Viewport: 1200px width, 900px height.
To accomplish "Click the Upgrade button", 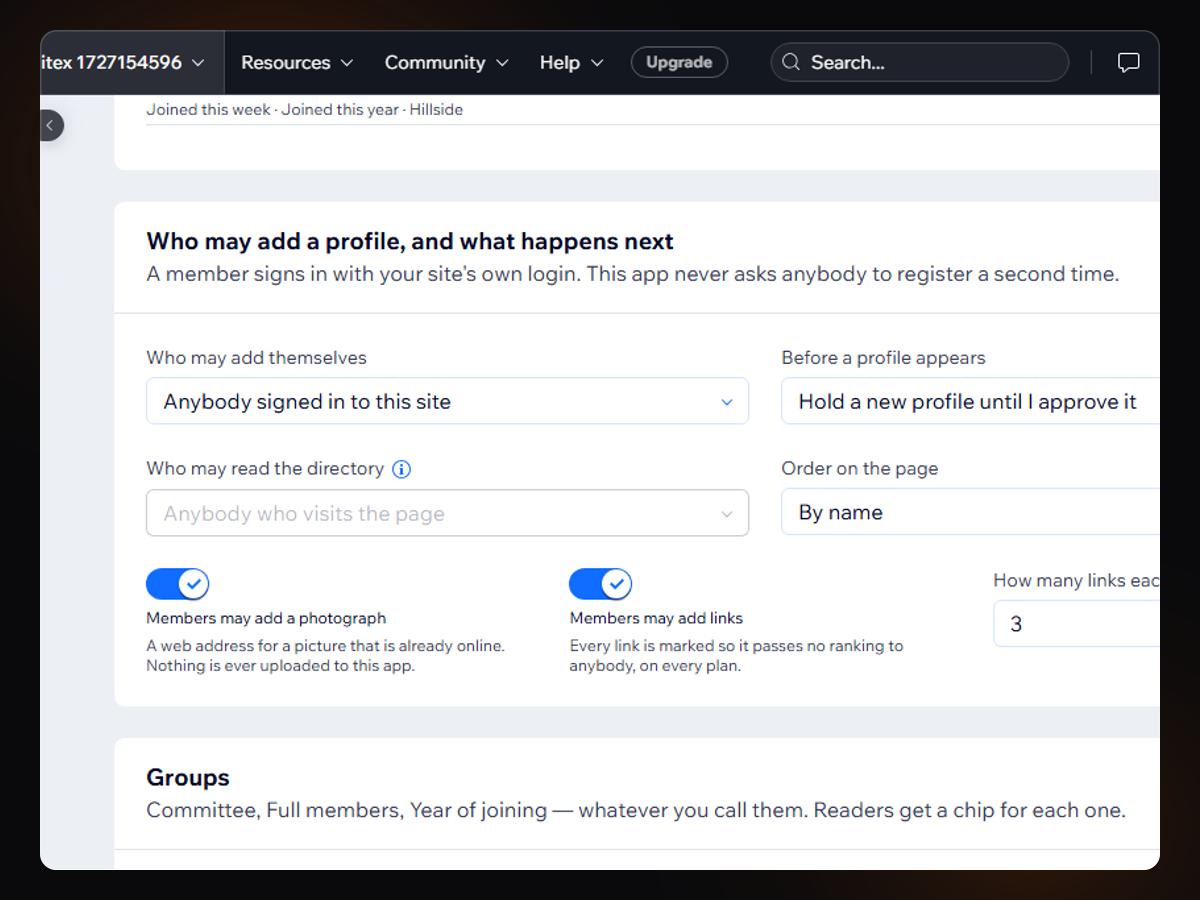I will point(679,62).
